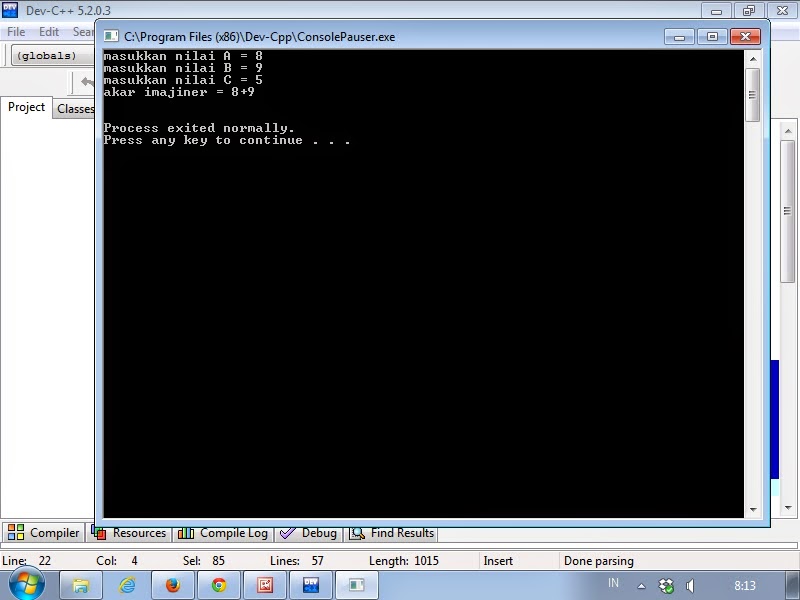This screenshot has width=800, height=600.
Task: Click the Insert status bar indicator
Action: pyautogui.click(x=498, y=561)
